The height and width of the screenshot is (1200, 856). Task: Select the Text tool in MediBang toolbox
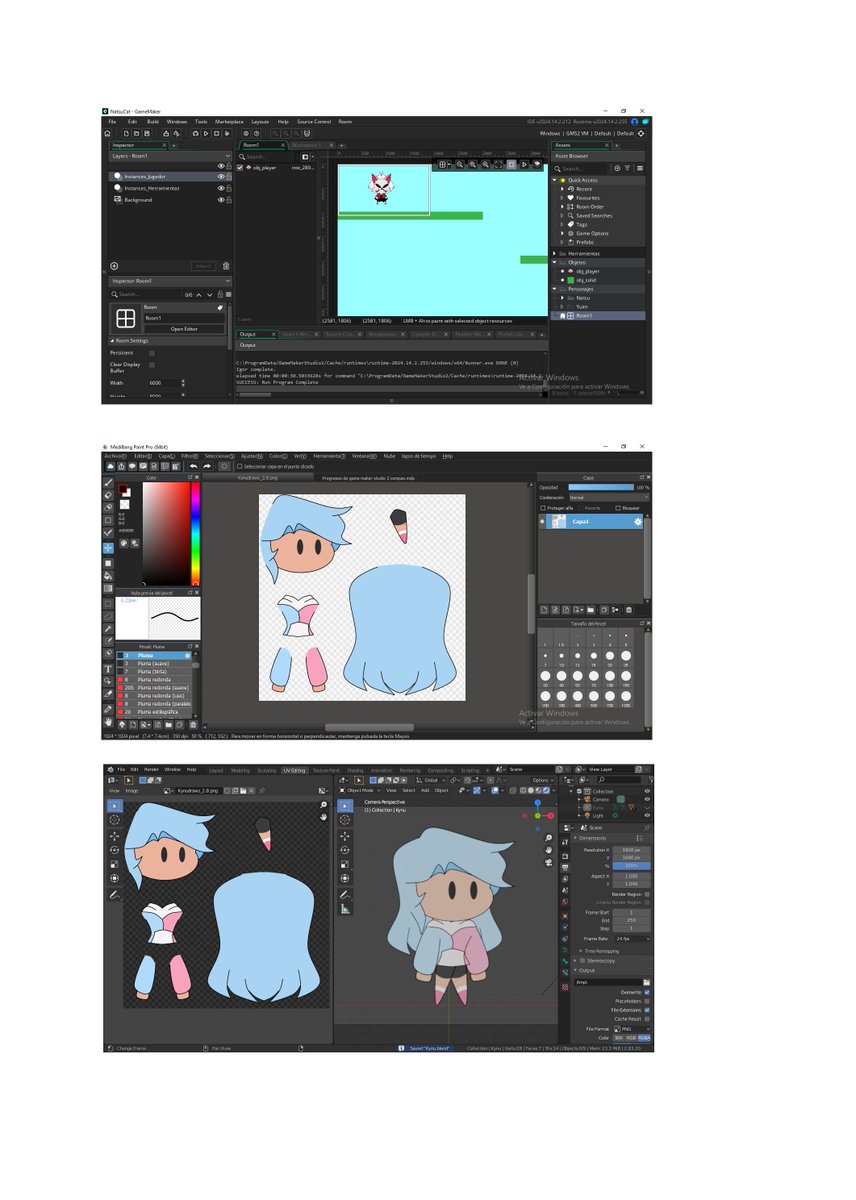pyautogui.click(x=108, y=668)
